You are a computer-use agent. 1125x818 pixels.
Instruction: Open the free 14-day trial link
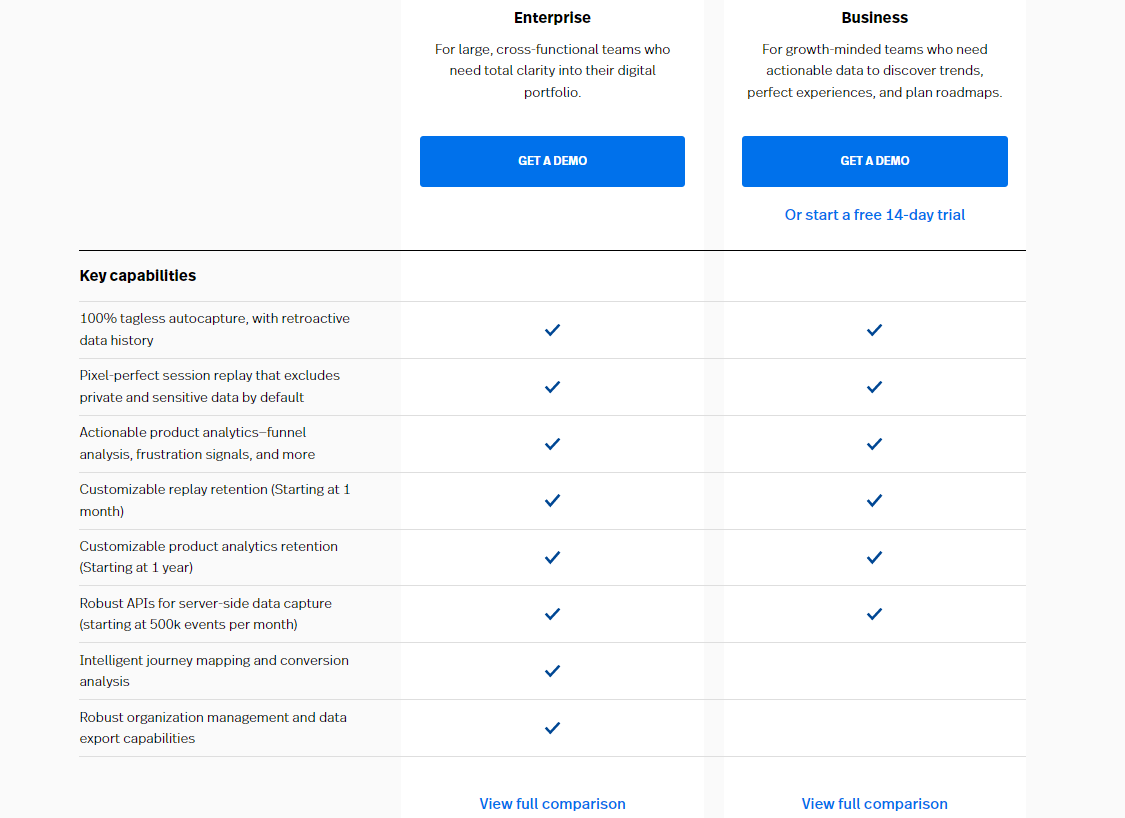click(x=874, y=215)
